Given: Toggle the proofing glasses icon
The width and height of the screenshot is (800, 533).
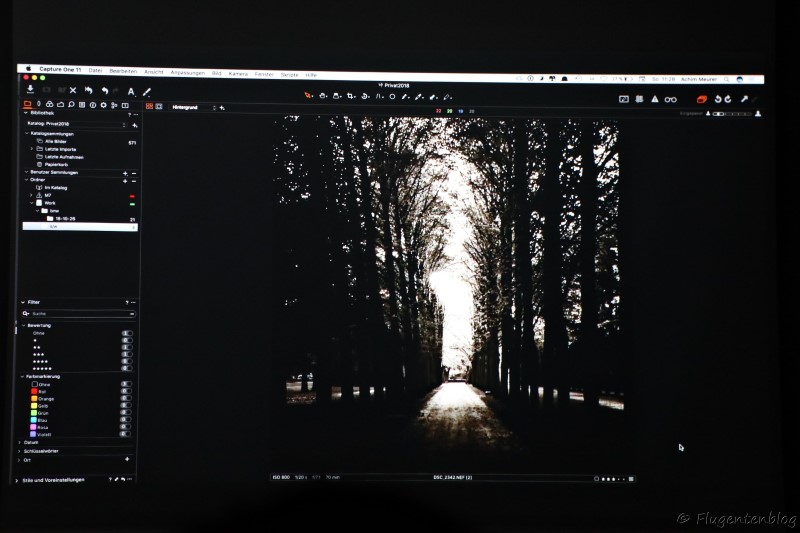Looking at the screenshot, I should tap(671, 99).
